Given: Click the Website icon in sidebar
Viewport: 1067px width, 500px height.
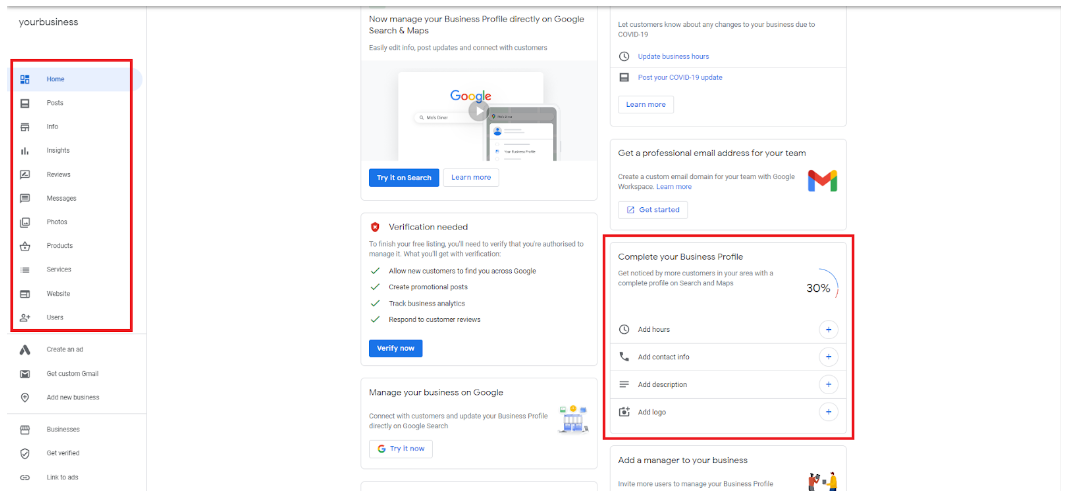Looking at the screenshot, I should tap(25, 294).
